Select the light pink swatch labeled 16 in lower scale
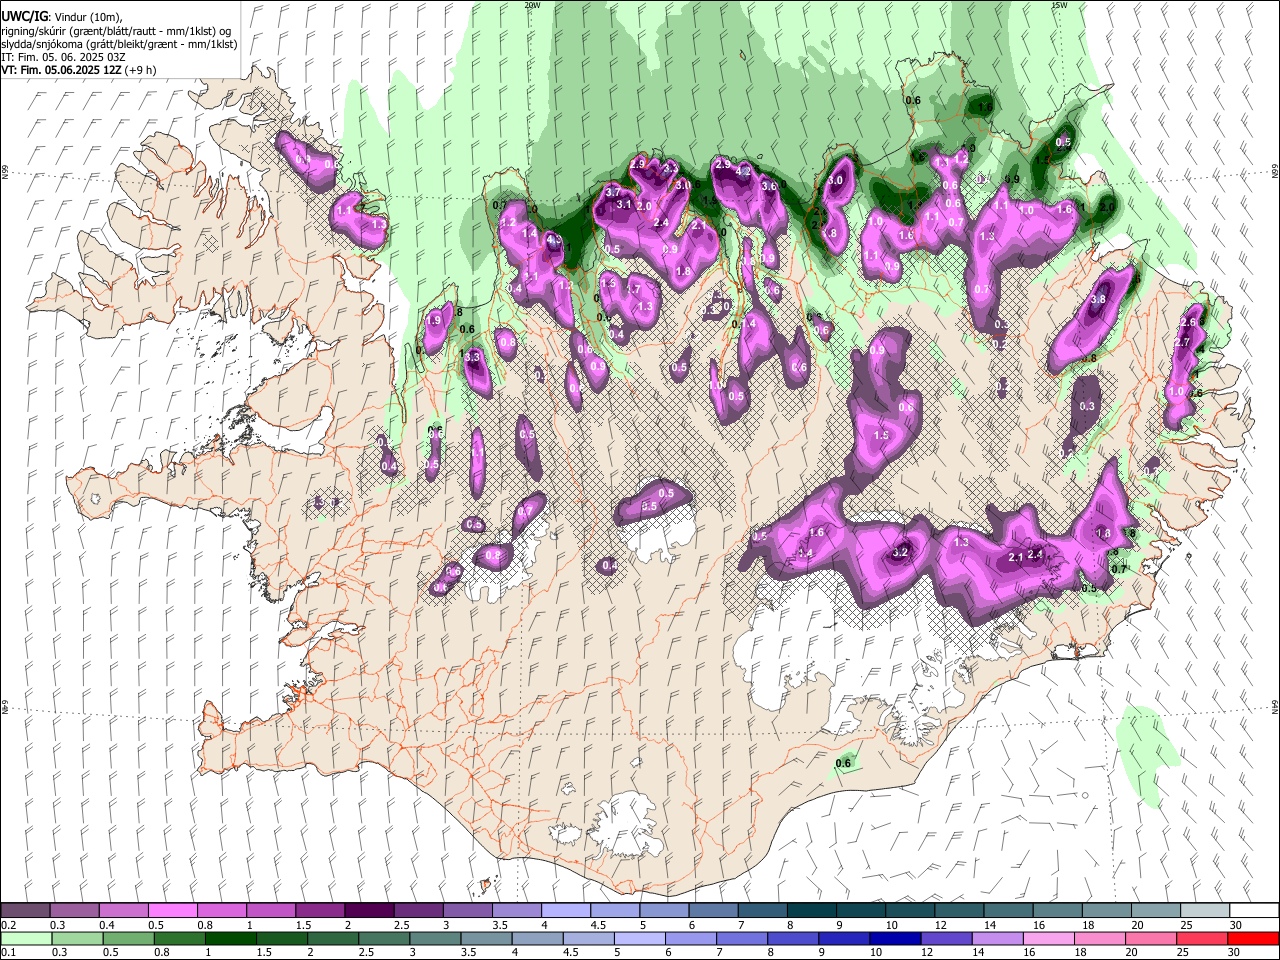 (x=1048, y=938)
